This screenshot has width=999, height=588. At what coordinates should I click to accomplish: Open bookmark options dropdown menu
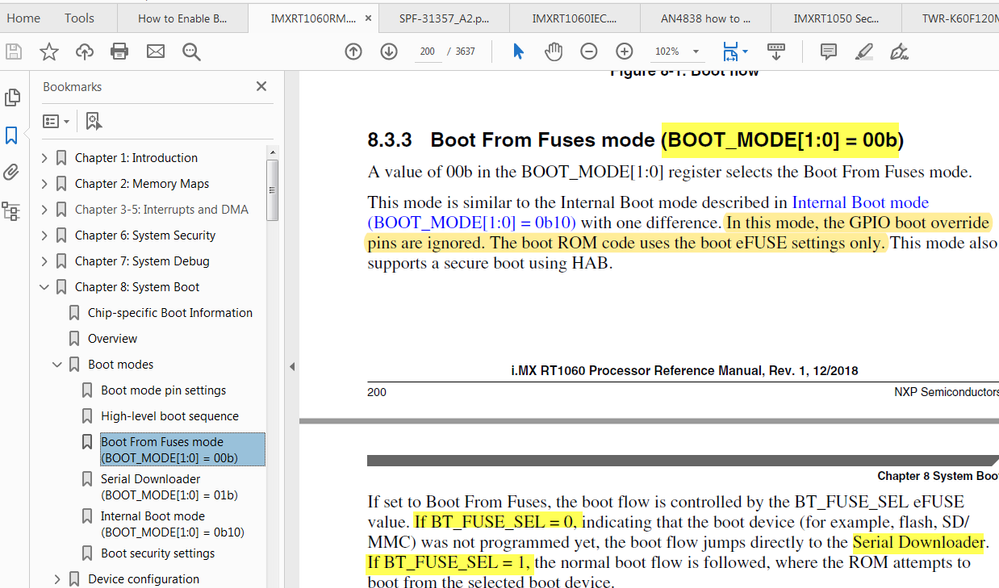coord(56,121)
